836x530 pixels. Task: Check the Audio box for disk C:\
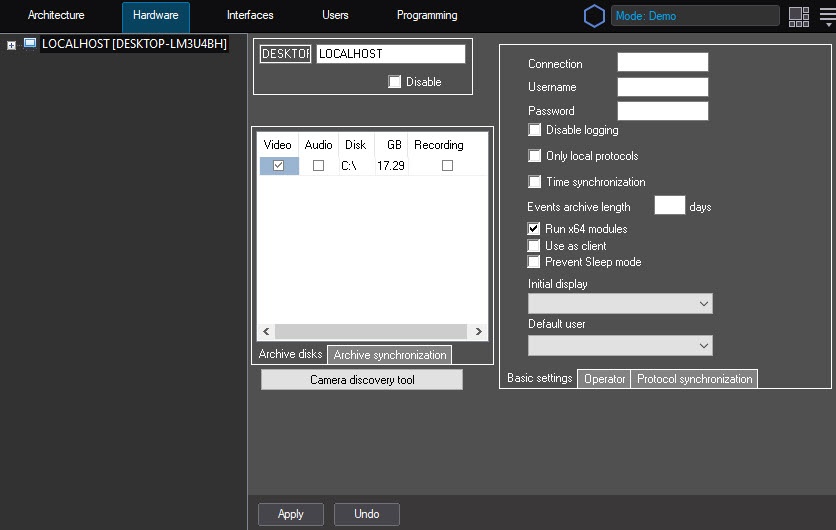click(318, 166)
